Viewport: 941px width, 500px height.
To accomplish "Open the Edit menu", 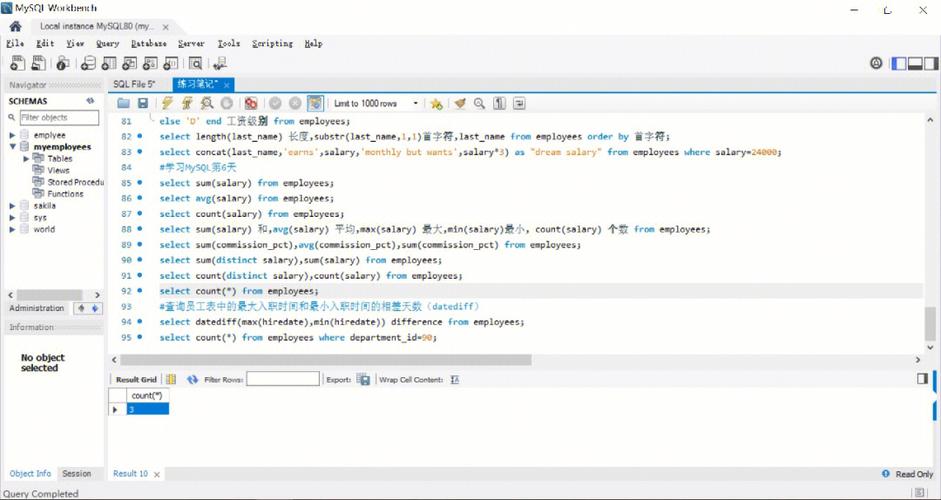I will pos(45,44).
